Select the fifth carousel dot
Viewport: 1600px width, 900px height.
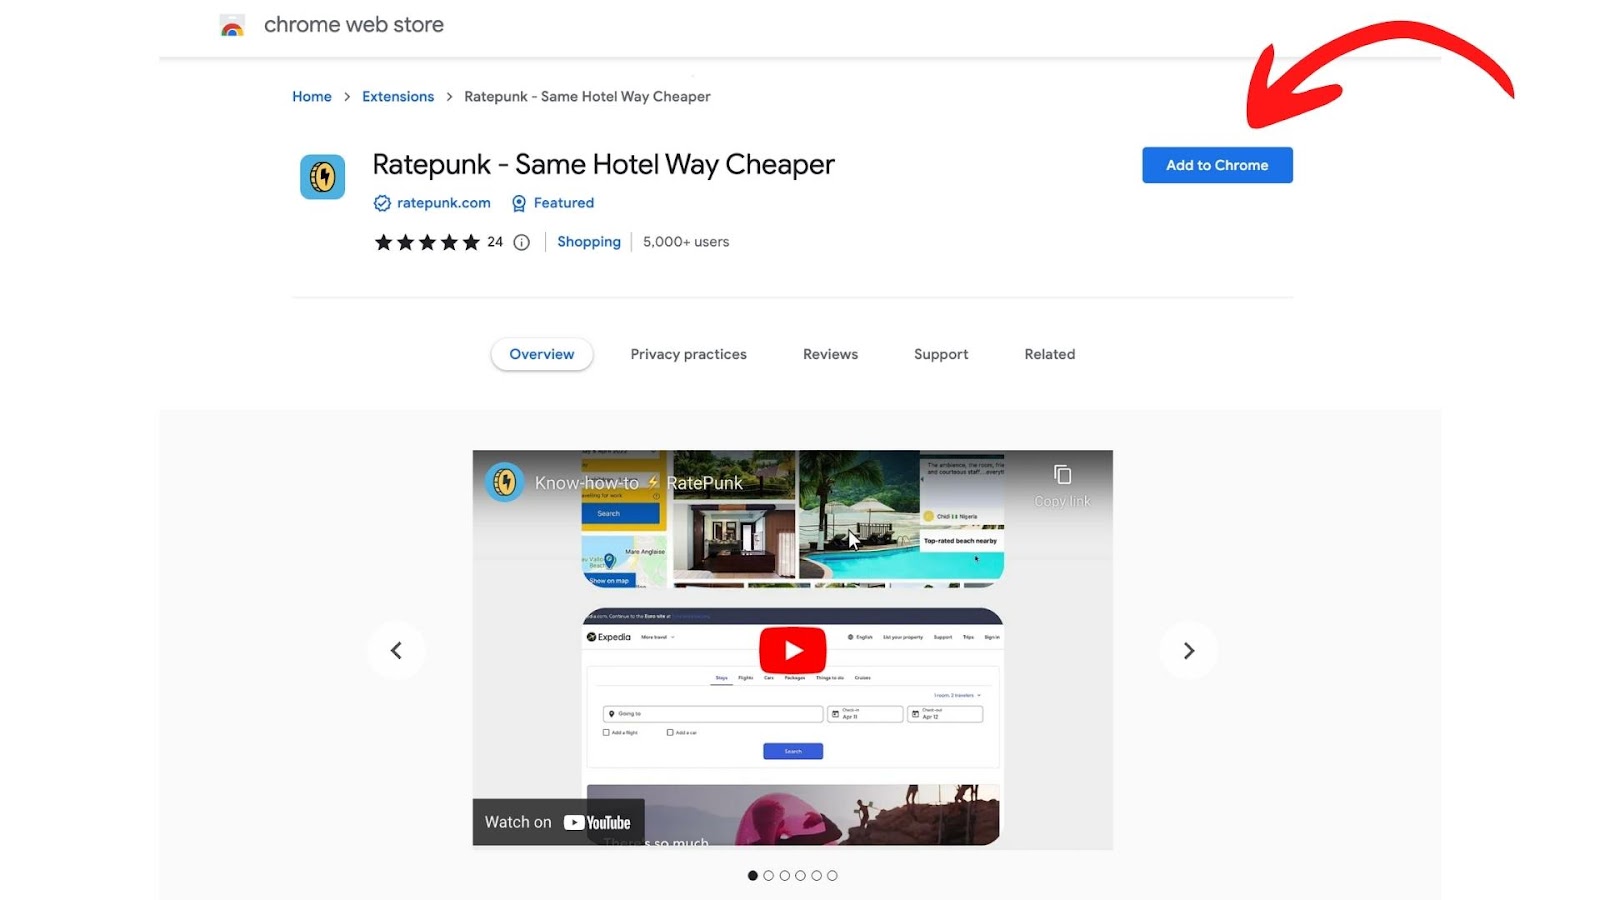point(816,876)
